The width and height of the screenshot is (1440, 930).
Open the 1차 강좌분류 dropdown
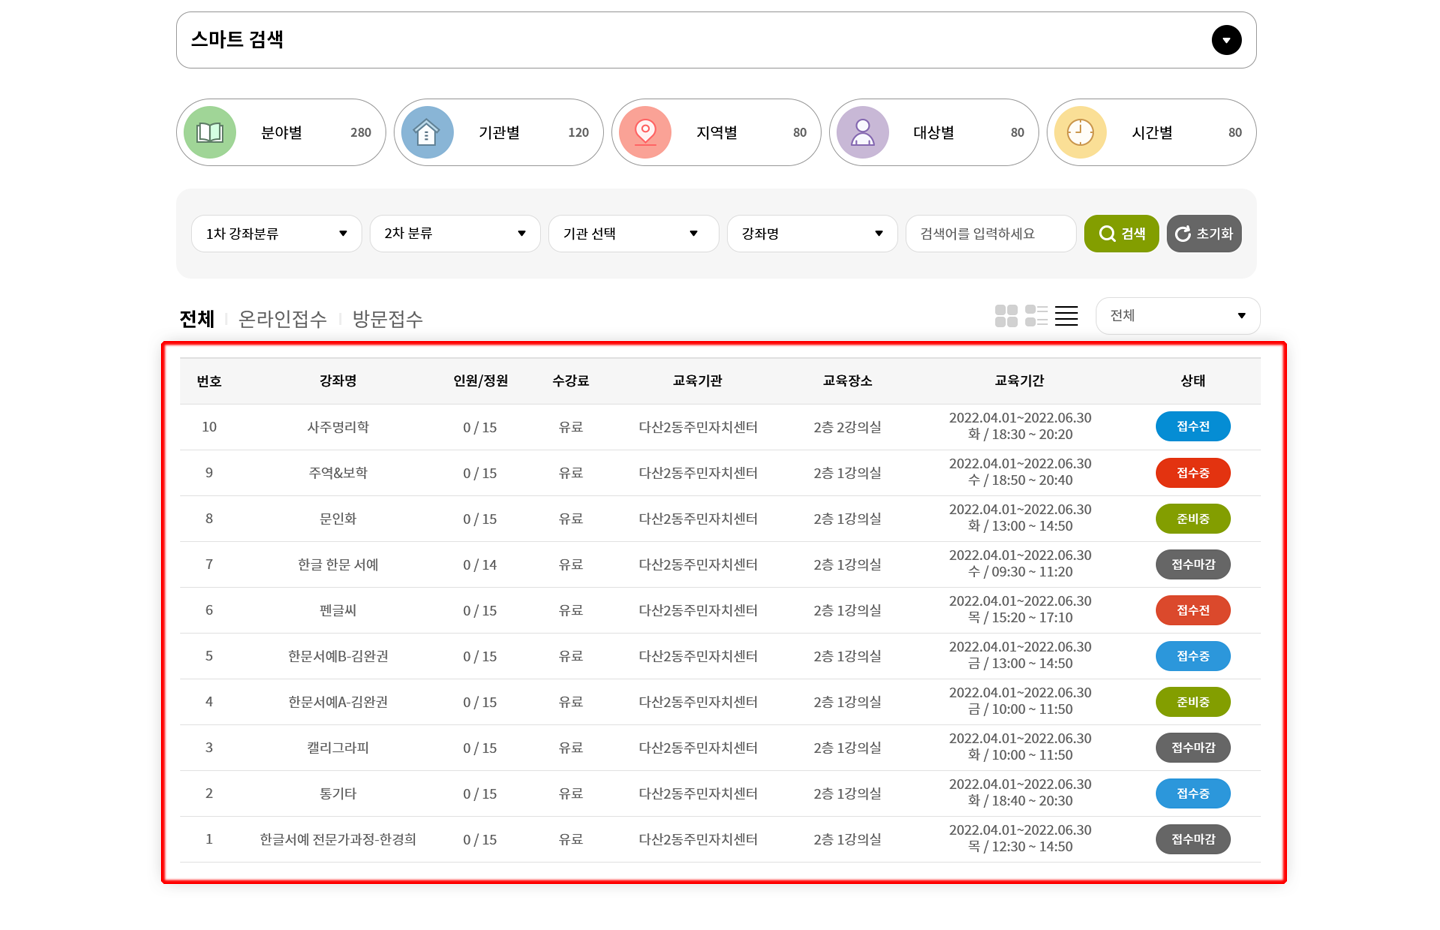pos(276,234)
